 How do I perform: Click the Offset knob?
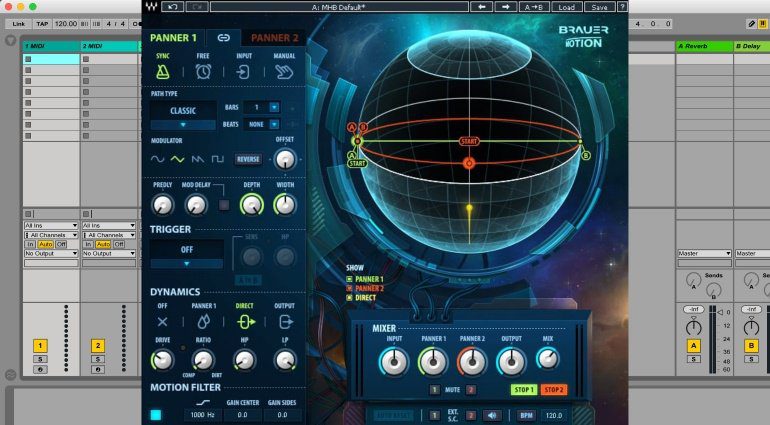pyautogui.click(x=285, y=159)
